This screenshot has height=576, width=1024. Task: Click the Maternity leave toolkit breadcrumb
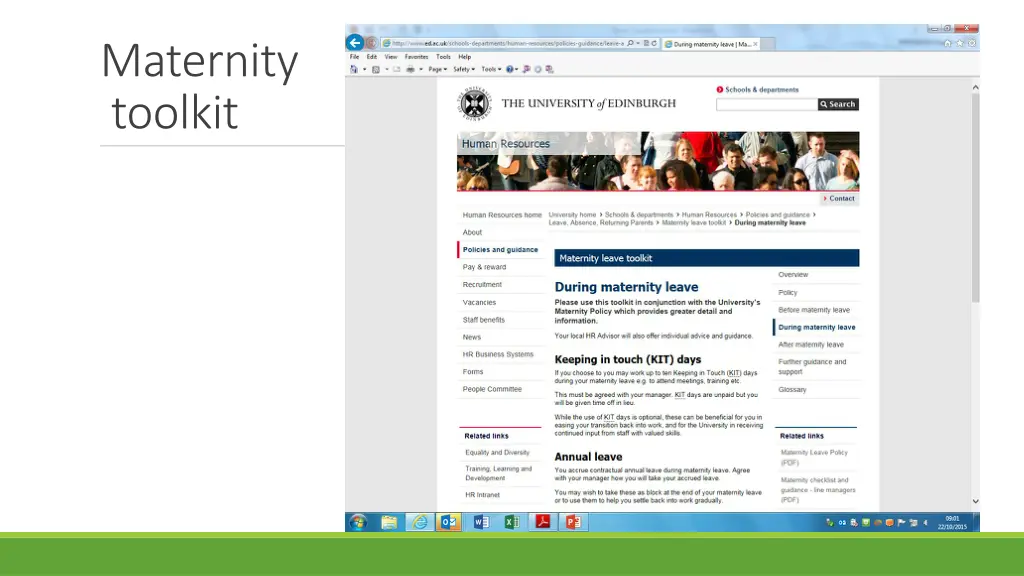pos(694,223)
